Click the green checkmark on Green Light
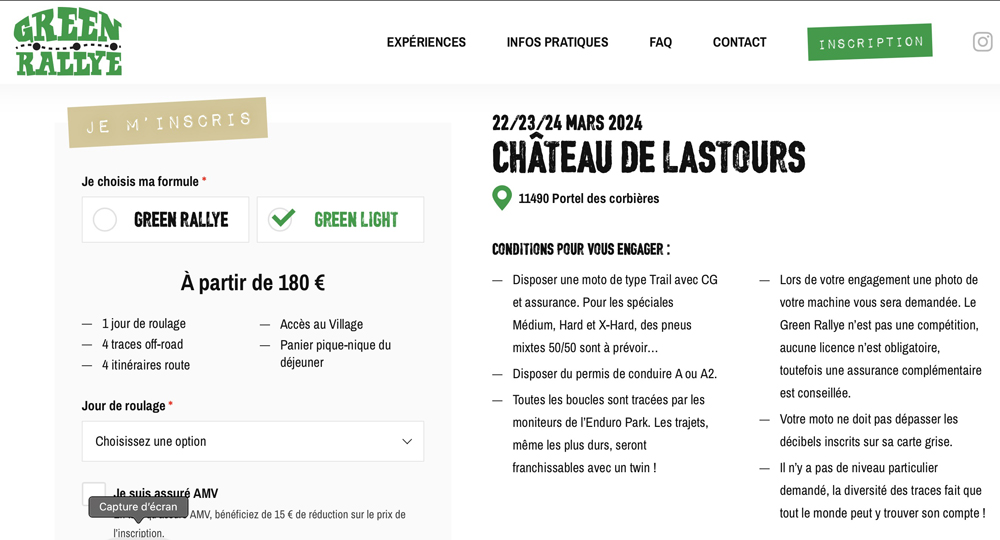 coord(282,218)
